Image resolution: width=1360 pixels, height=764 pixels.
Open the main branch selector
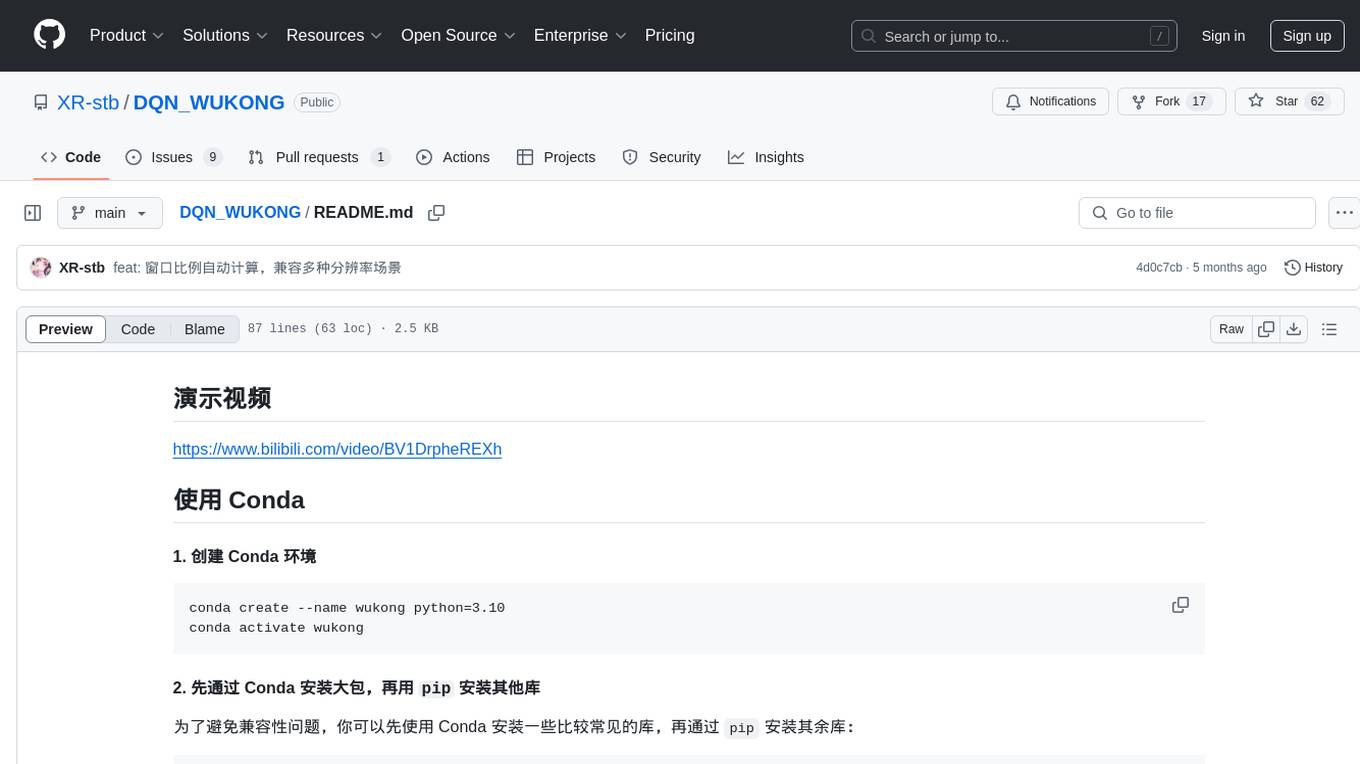coord(110,213)
